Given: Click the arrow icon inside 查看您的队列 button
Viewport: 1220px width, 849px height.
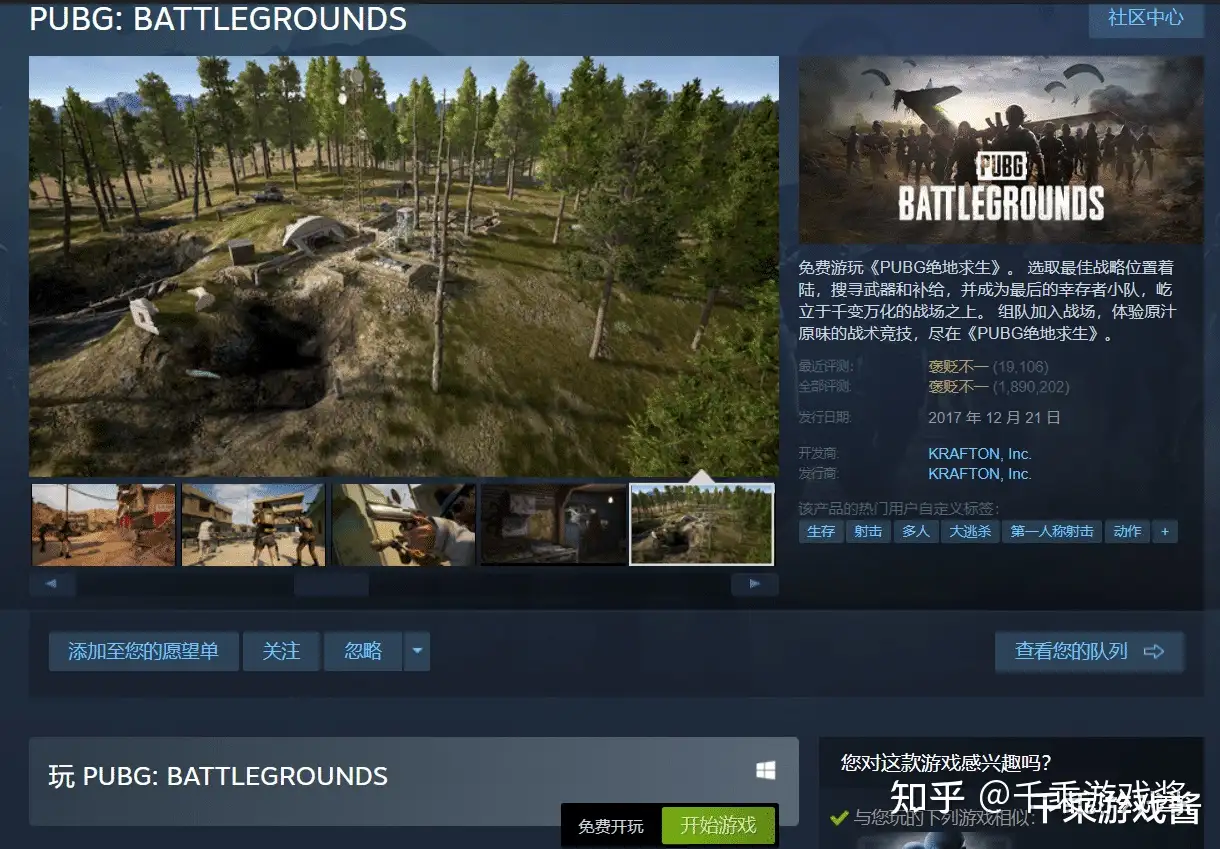Looking at the screenshot, I should tap(1155, 651).
